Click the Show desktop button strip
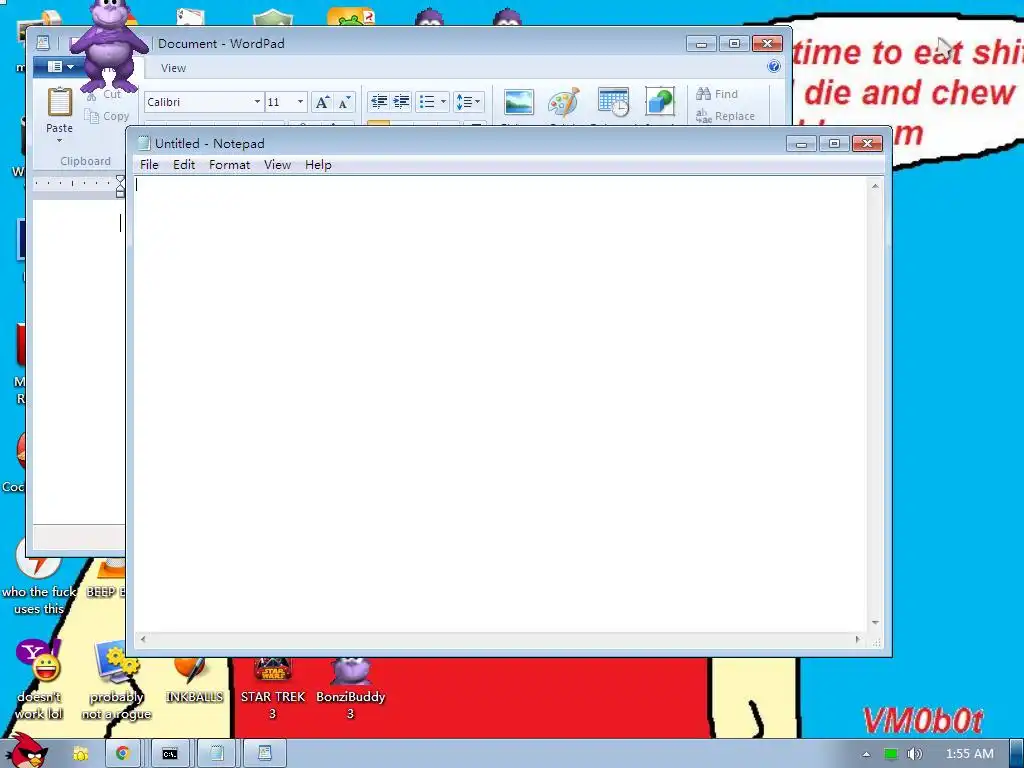 coord(1017,754)
